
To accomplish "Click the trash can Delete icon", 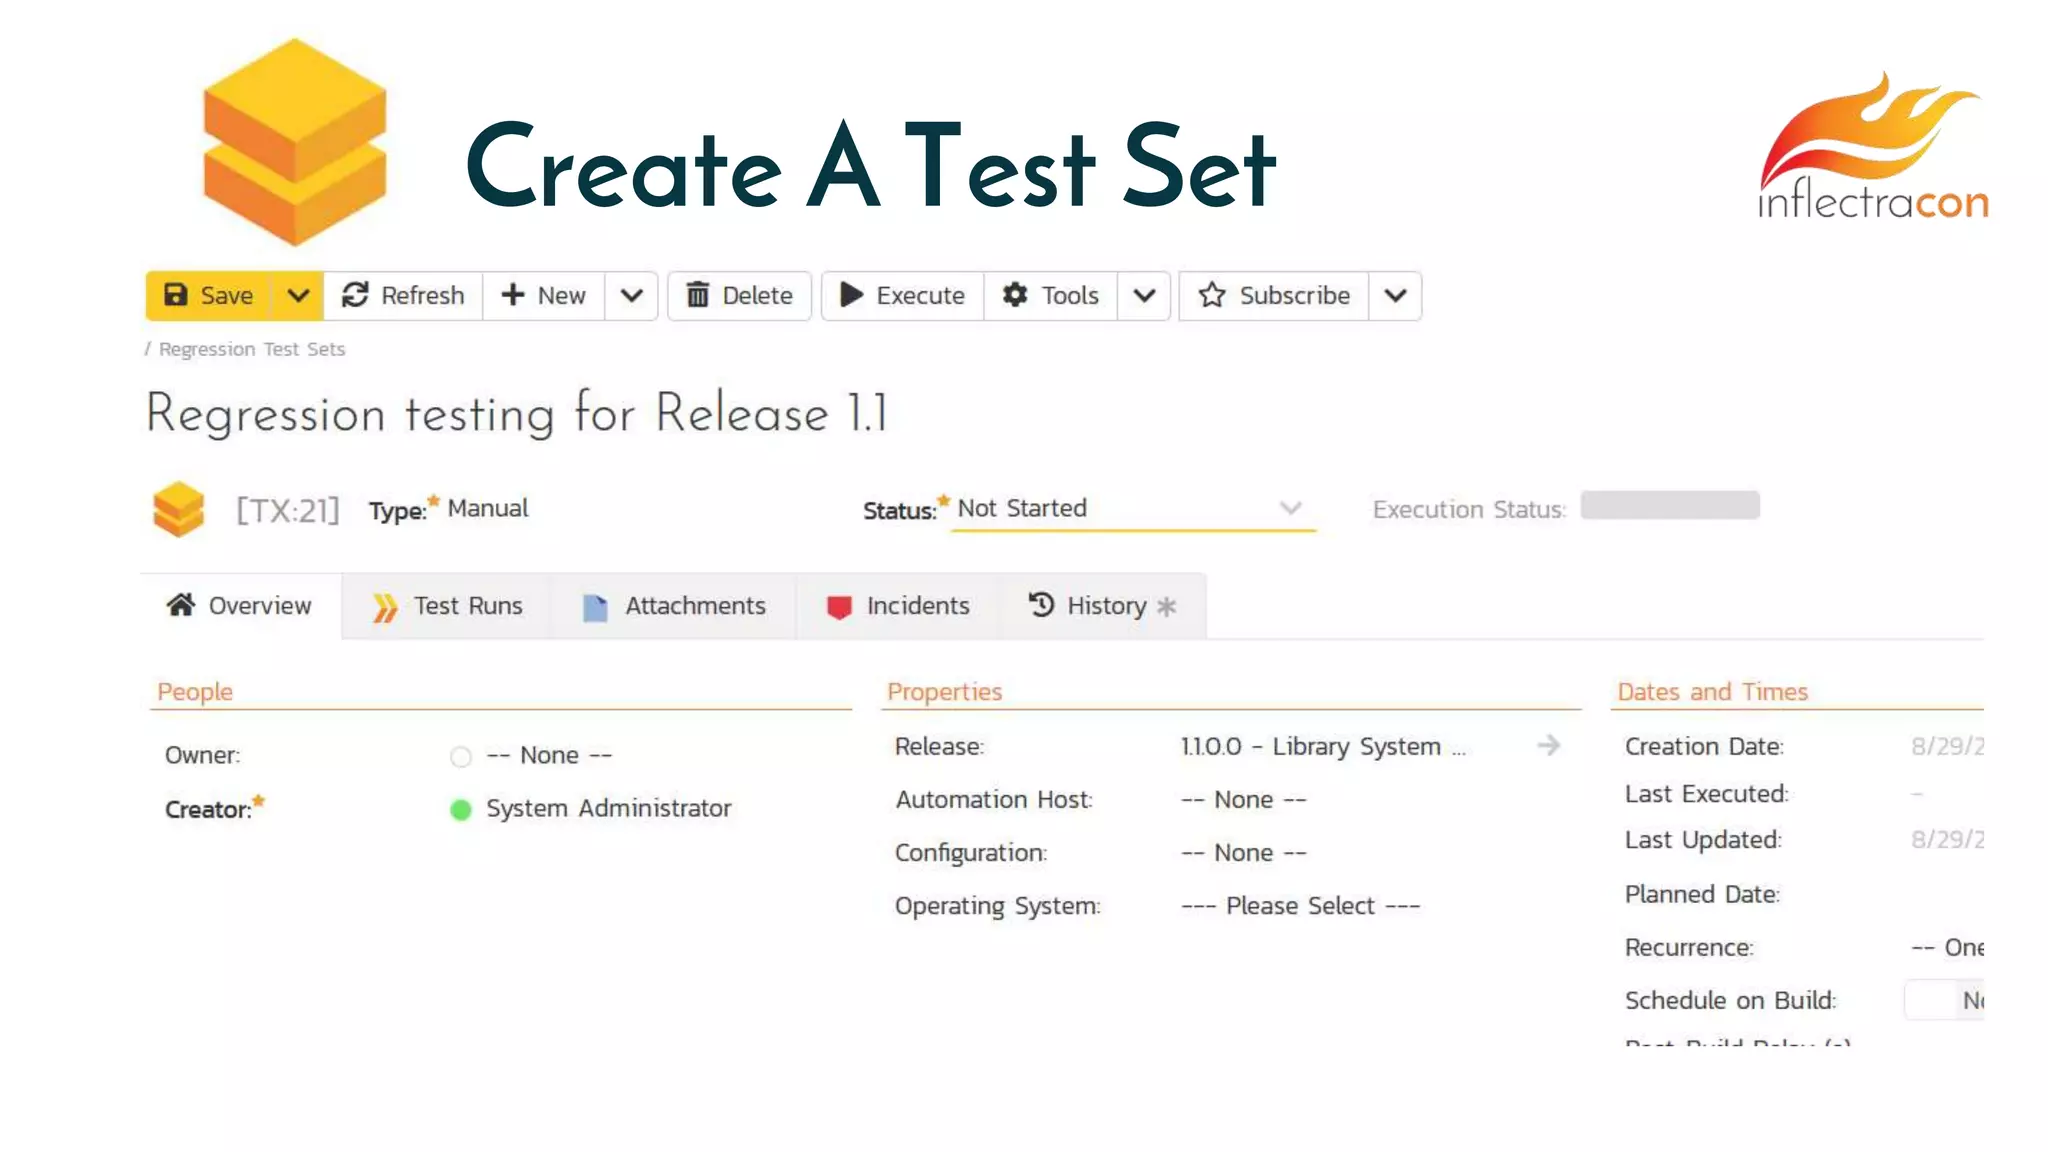I will click(x=698, y=295).
